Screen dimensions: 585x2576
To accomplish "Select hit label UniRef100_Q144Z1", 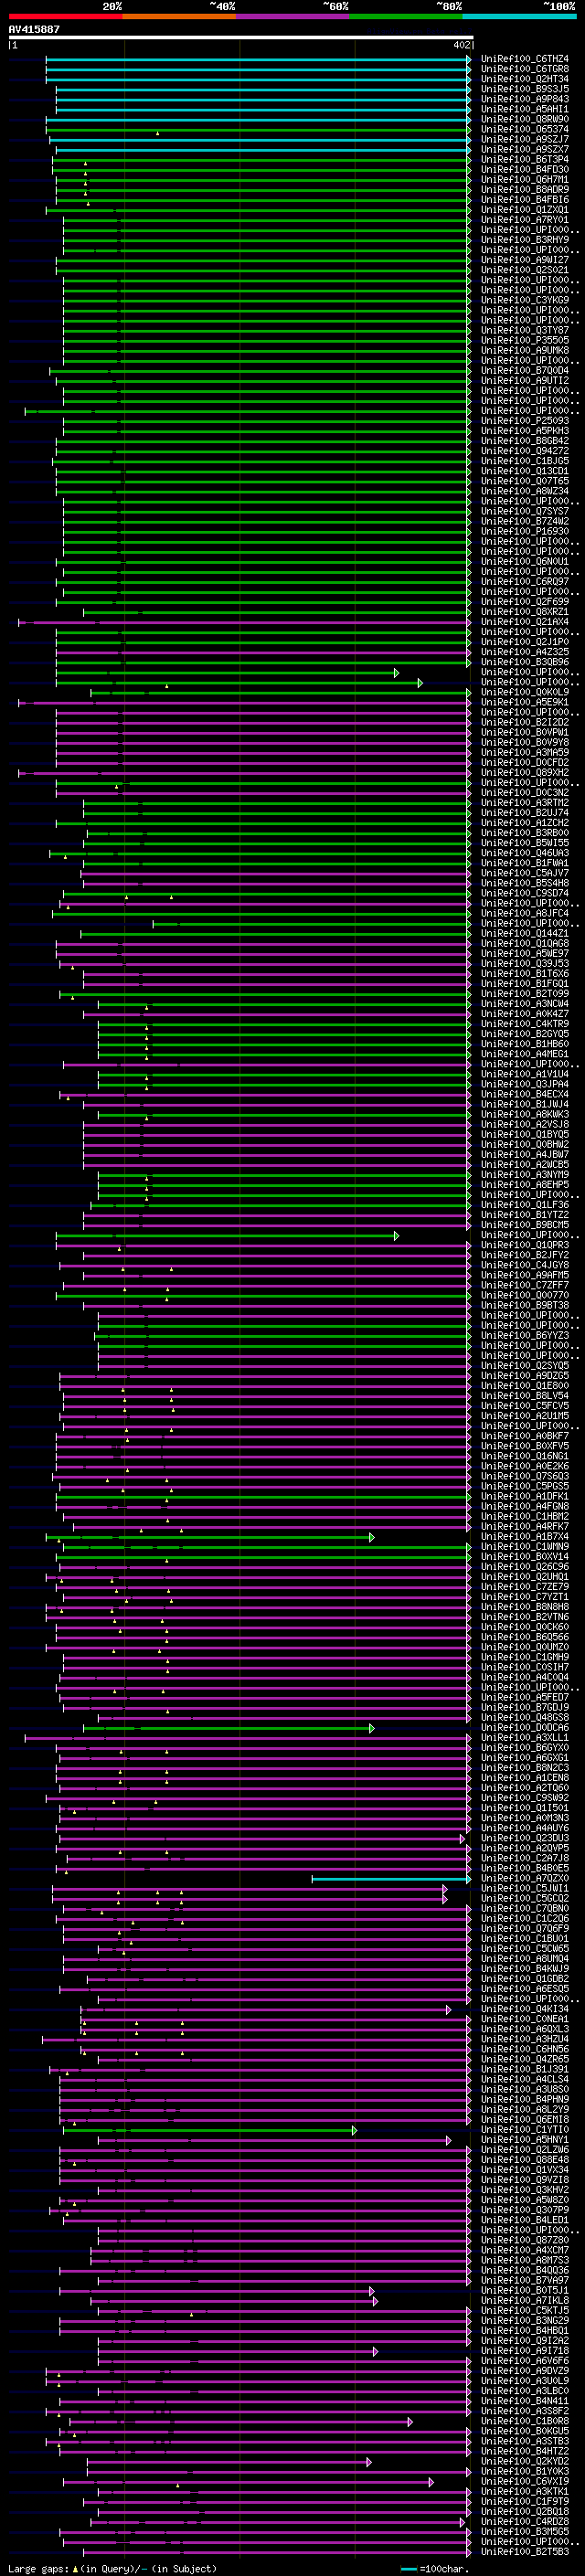I will point(524,933).
